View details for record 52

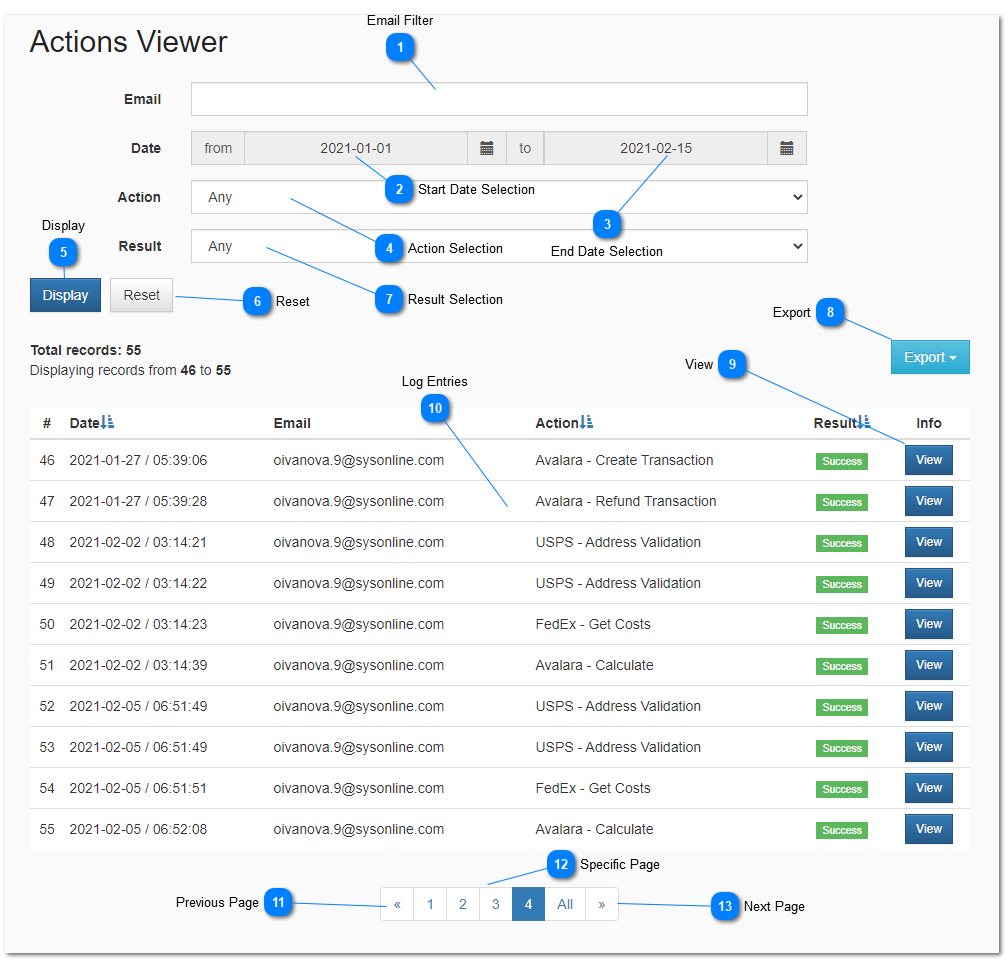tap(928, 707)
